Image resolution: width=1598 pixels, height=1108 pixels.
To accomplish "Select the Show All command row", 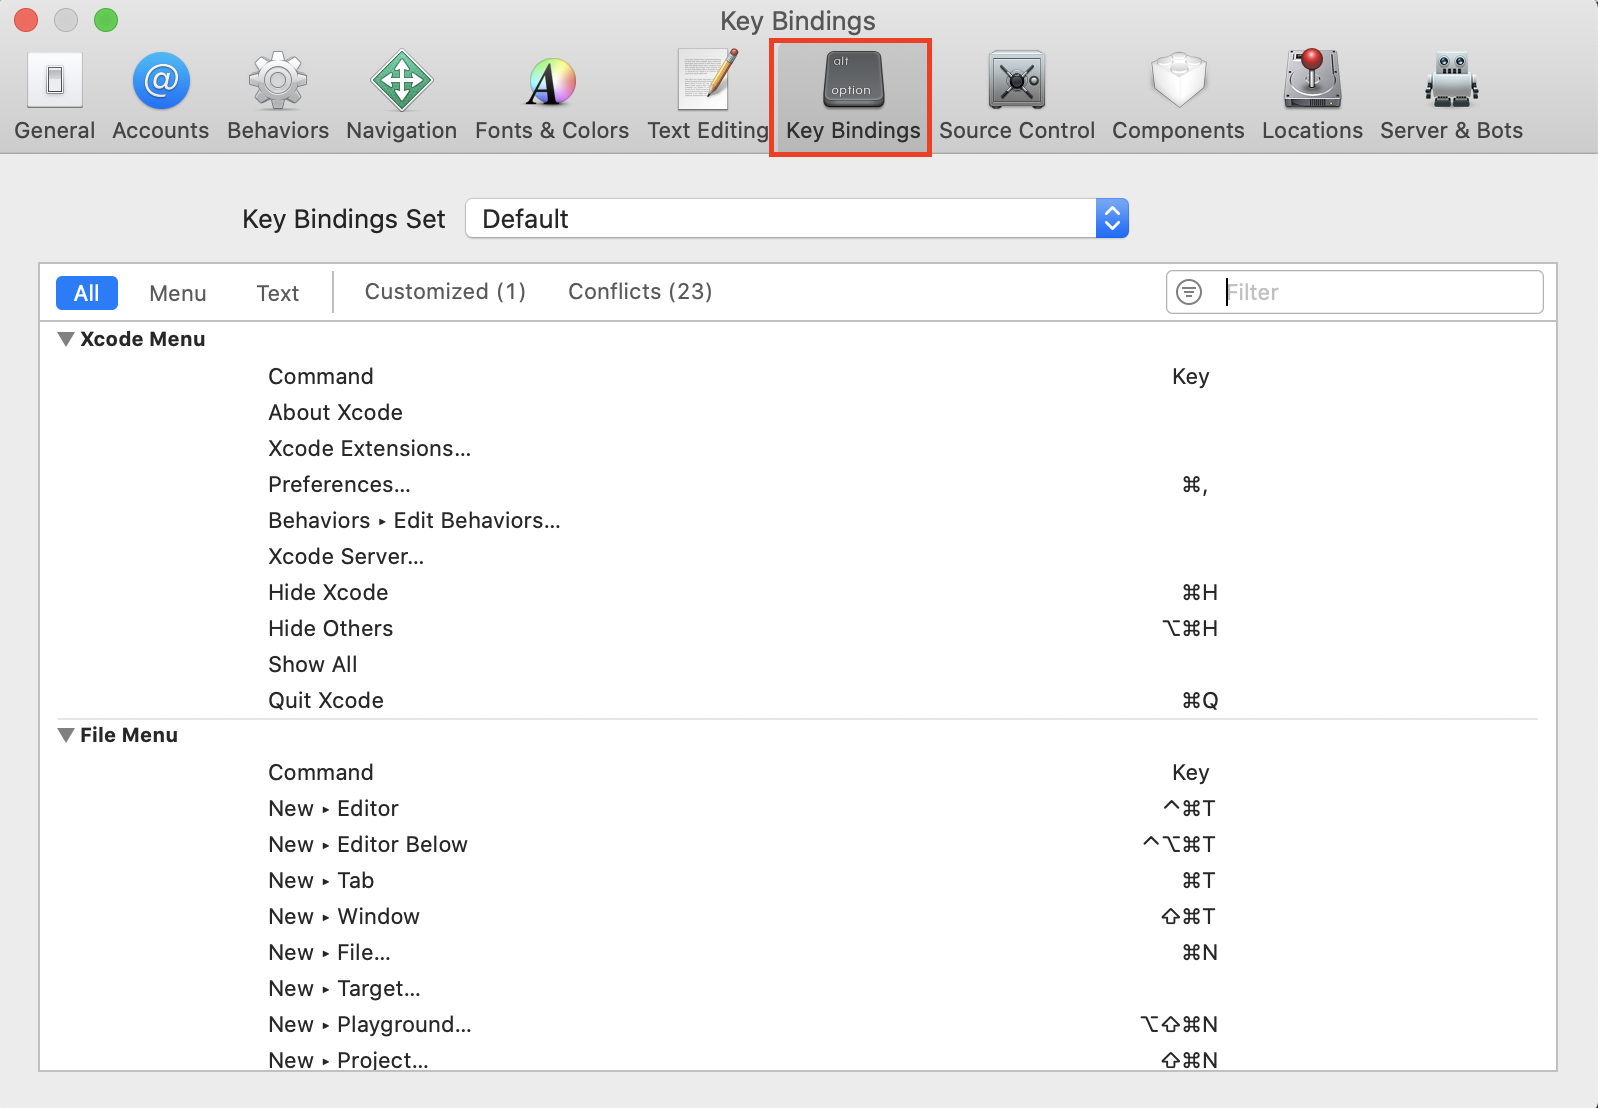I will click(798, 664).
